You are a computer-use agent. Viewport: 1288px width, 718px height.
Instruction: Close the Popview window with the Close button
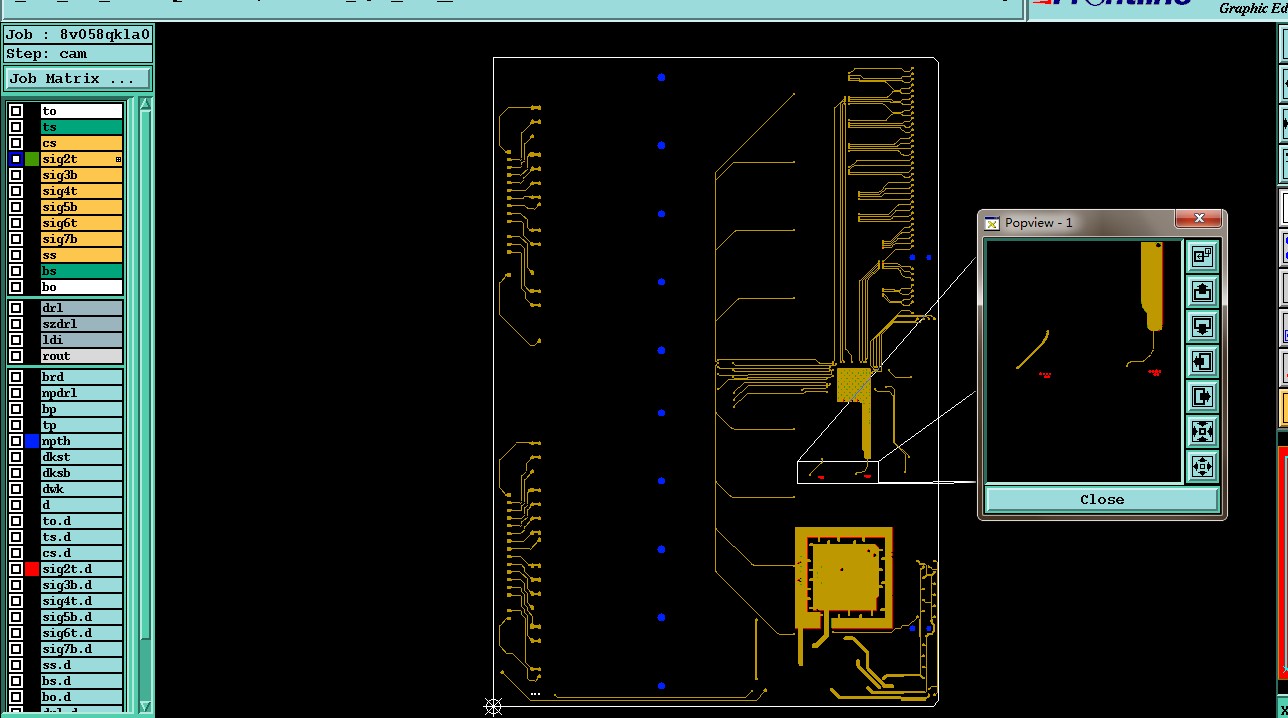click(1102, 499)
